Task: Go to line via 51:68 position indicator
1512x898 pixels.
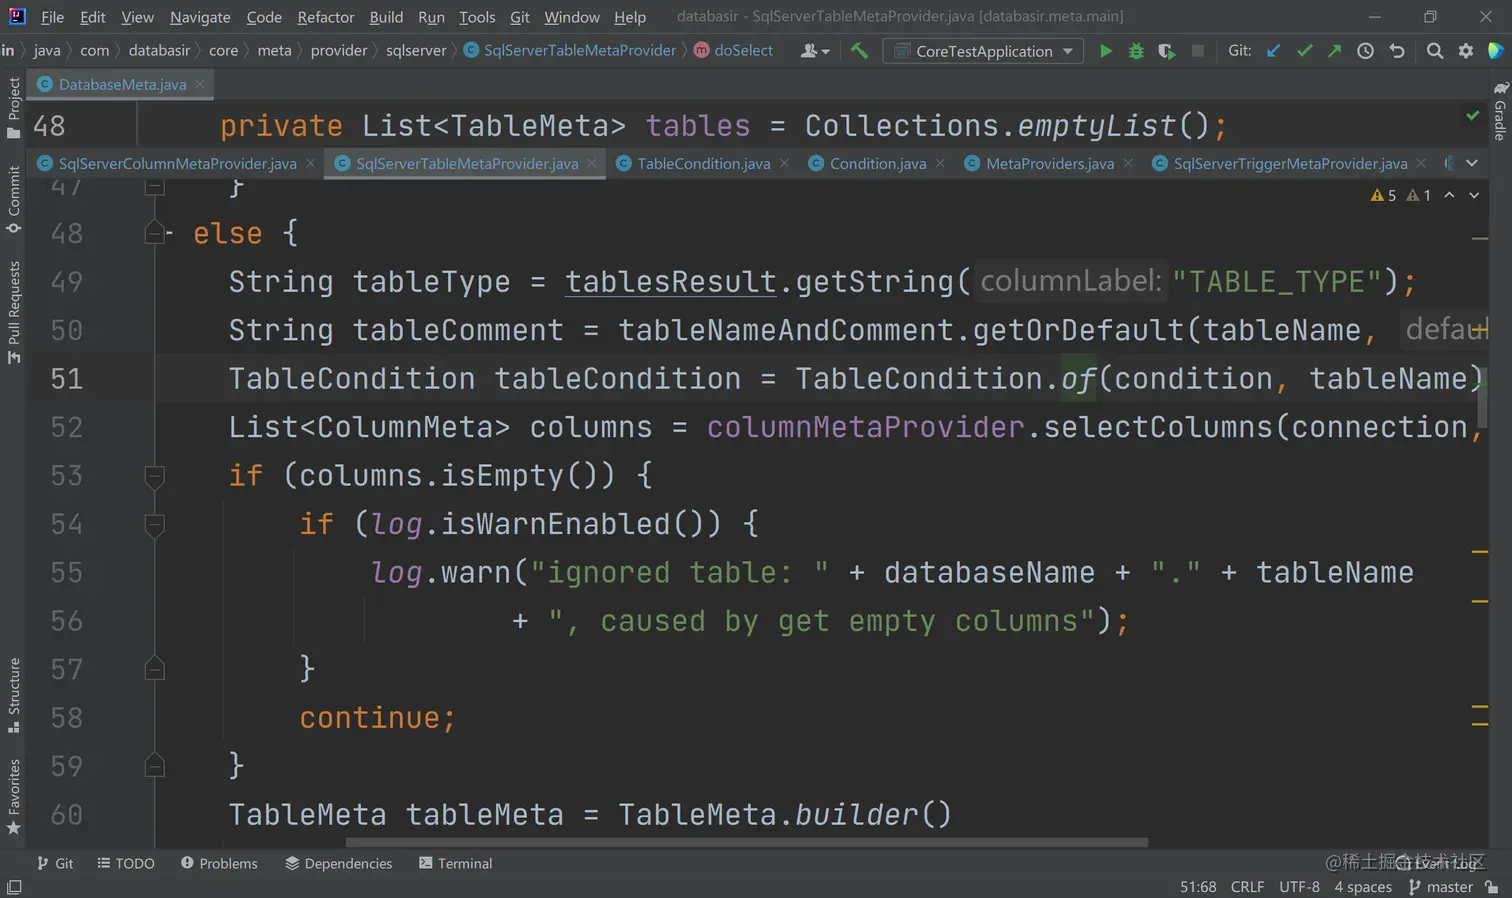Action: [x=1198, y=887]
